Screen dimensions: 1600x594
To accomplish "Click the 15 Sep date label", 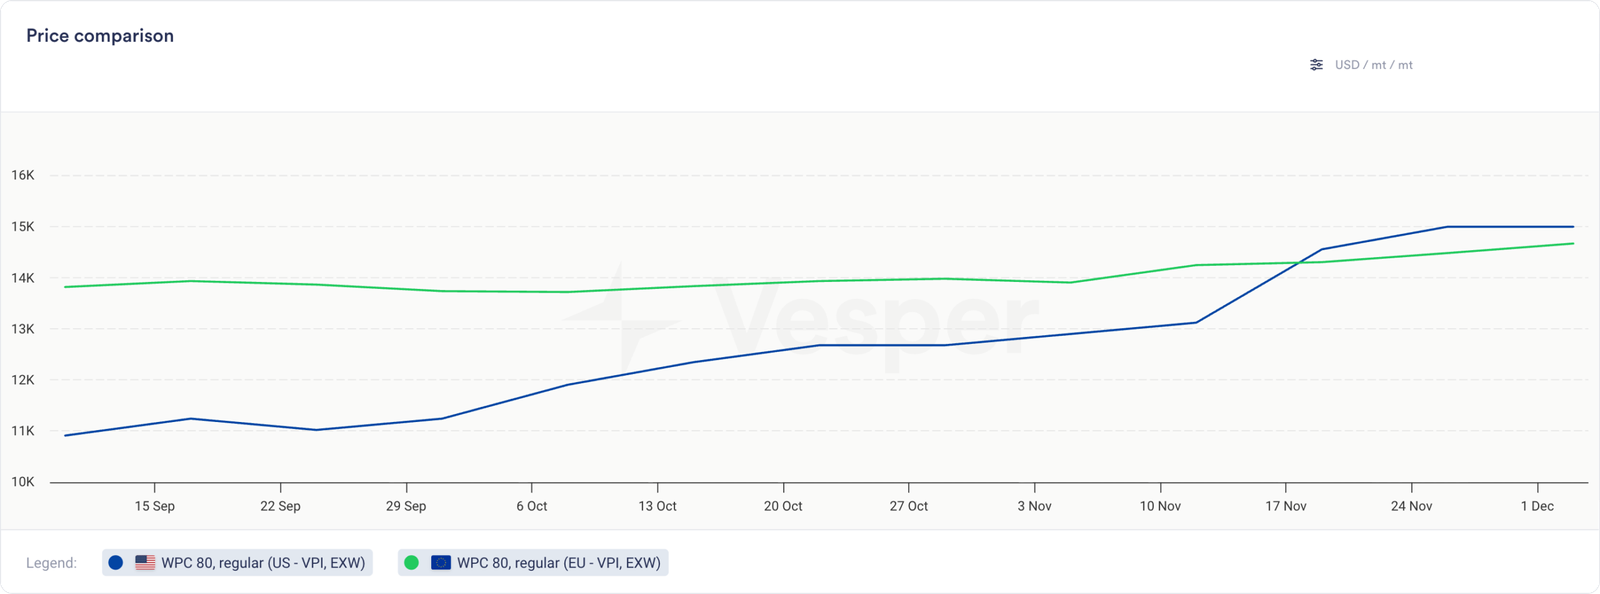I will (155, 506).
